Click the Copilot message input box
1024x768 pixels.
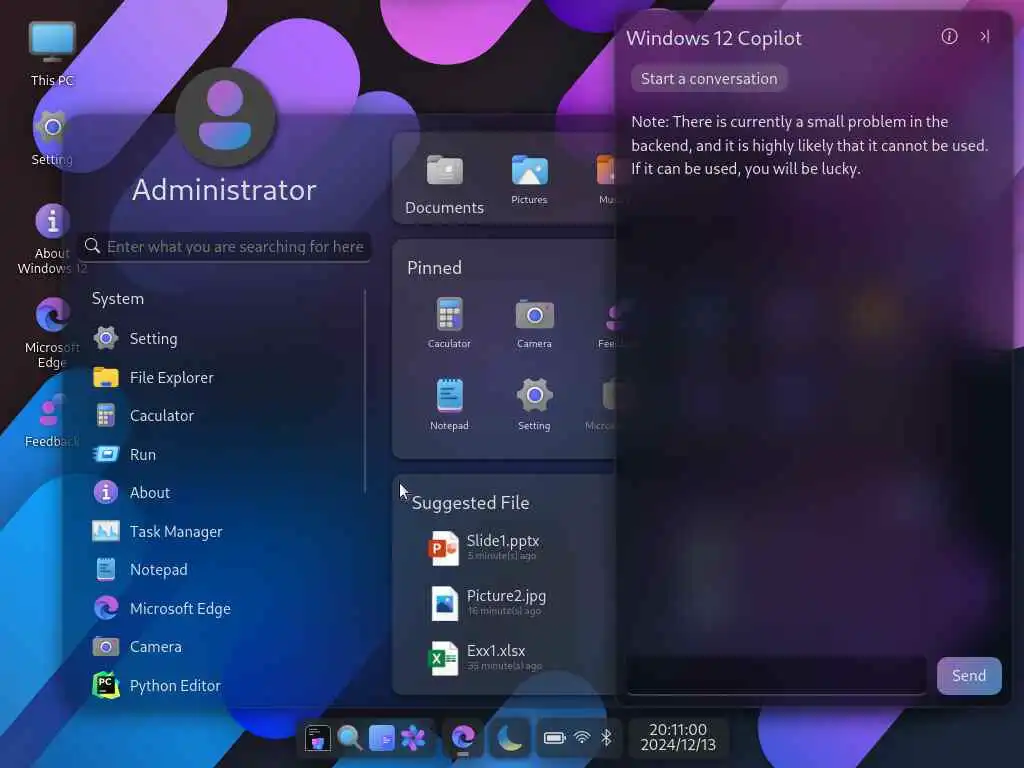(x=776, y=675)
